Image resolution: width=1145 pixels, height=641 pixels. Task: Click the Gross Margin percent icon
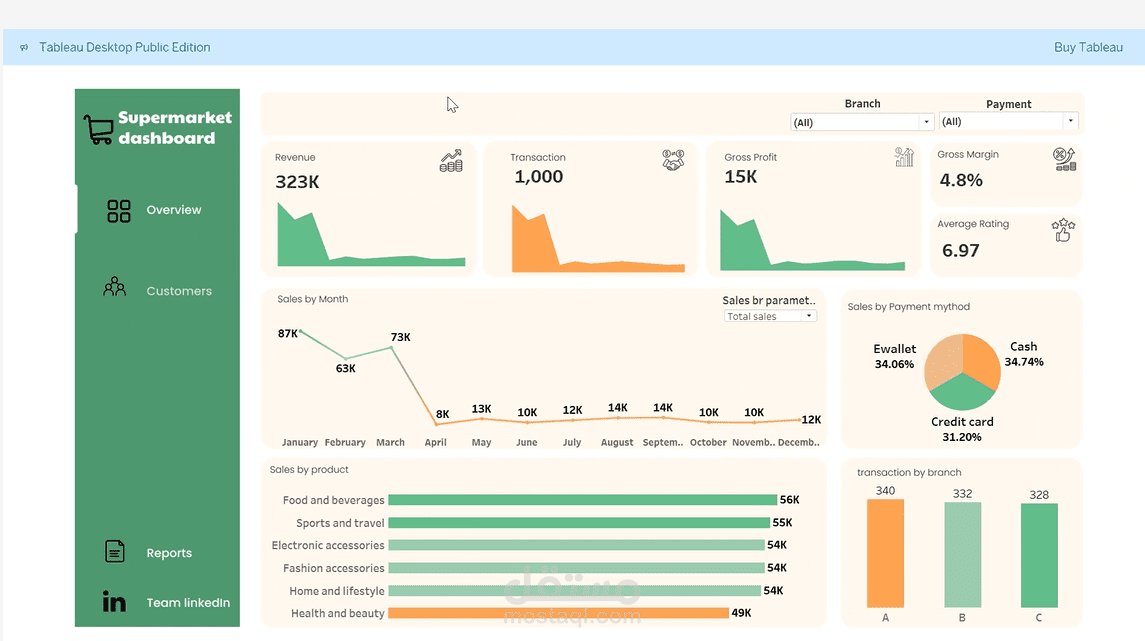click(x=1065, y=159)
